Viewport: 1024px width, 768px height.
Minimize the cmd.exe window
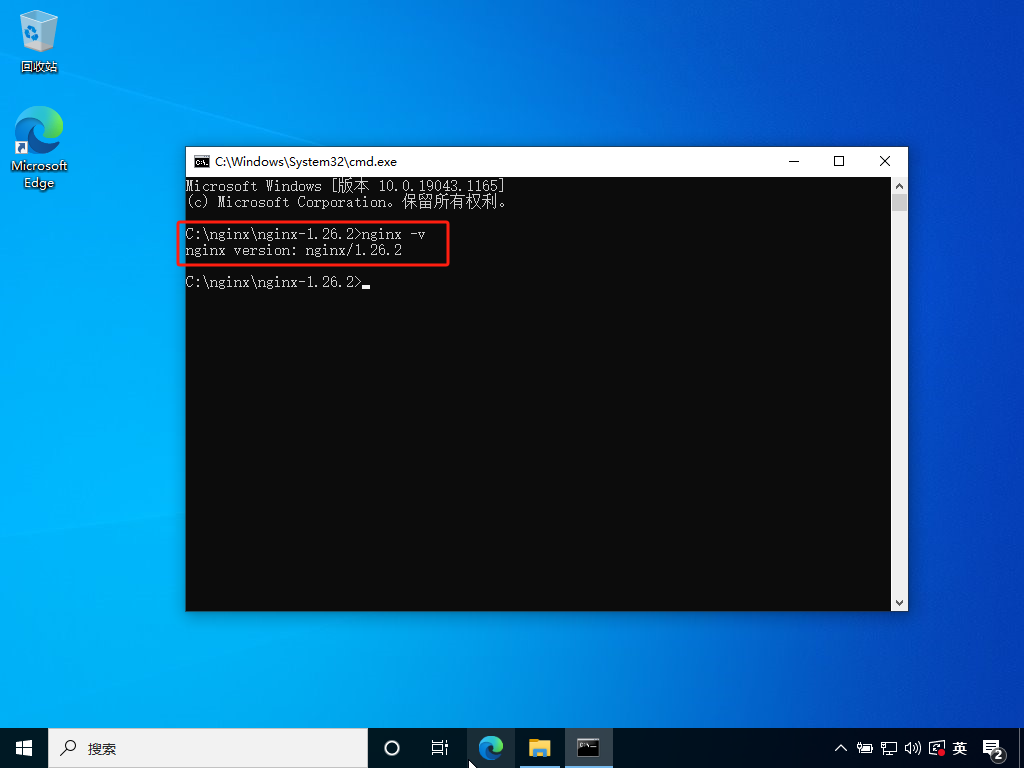pos(794,161)
